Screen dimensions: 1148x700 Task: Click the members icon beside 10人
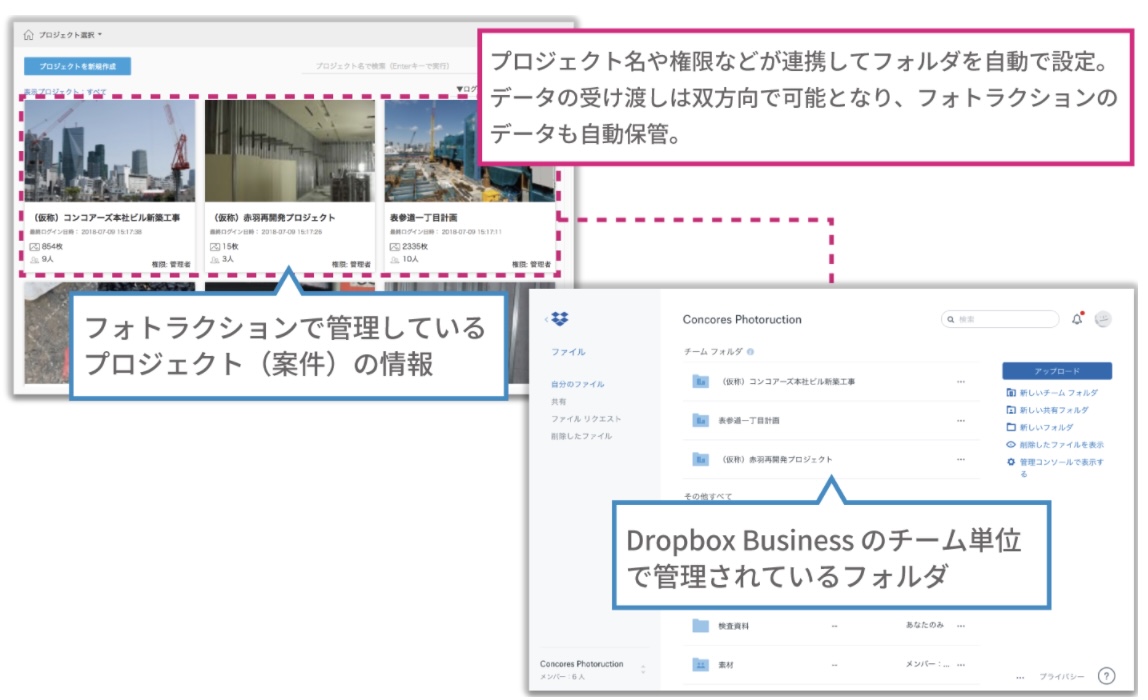(x=395, y=259)
